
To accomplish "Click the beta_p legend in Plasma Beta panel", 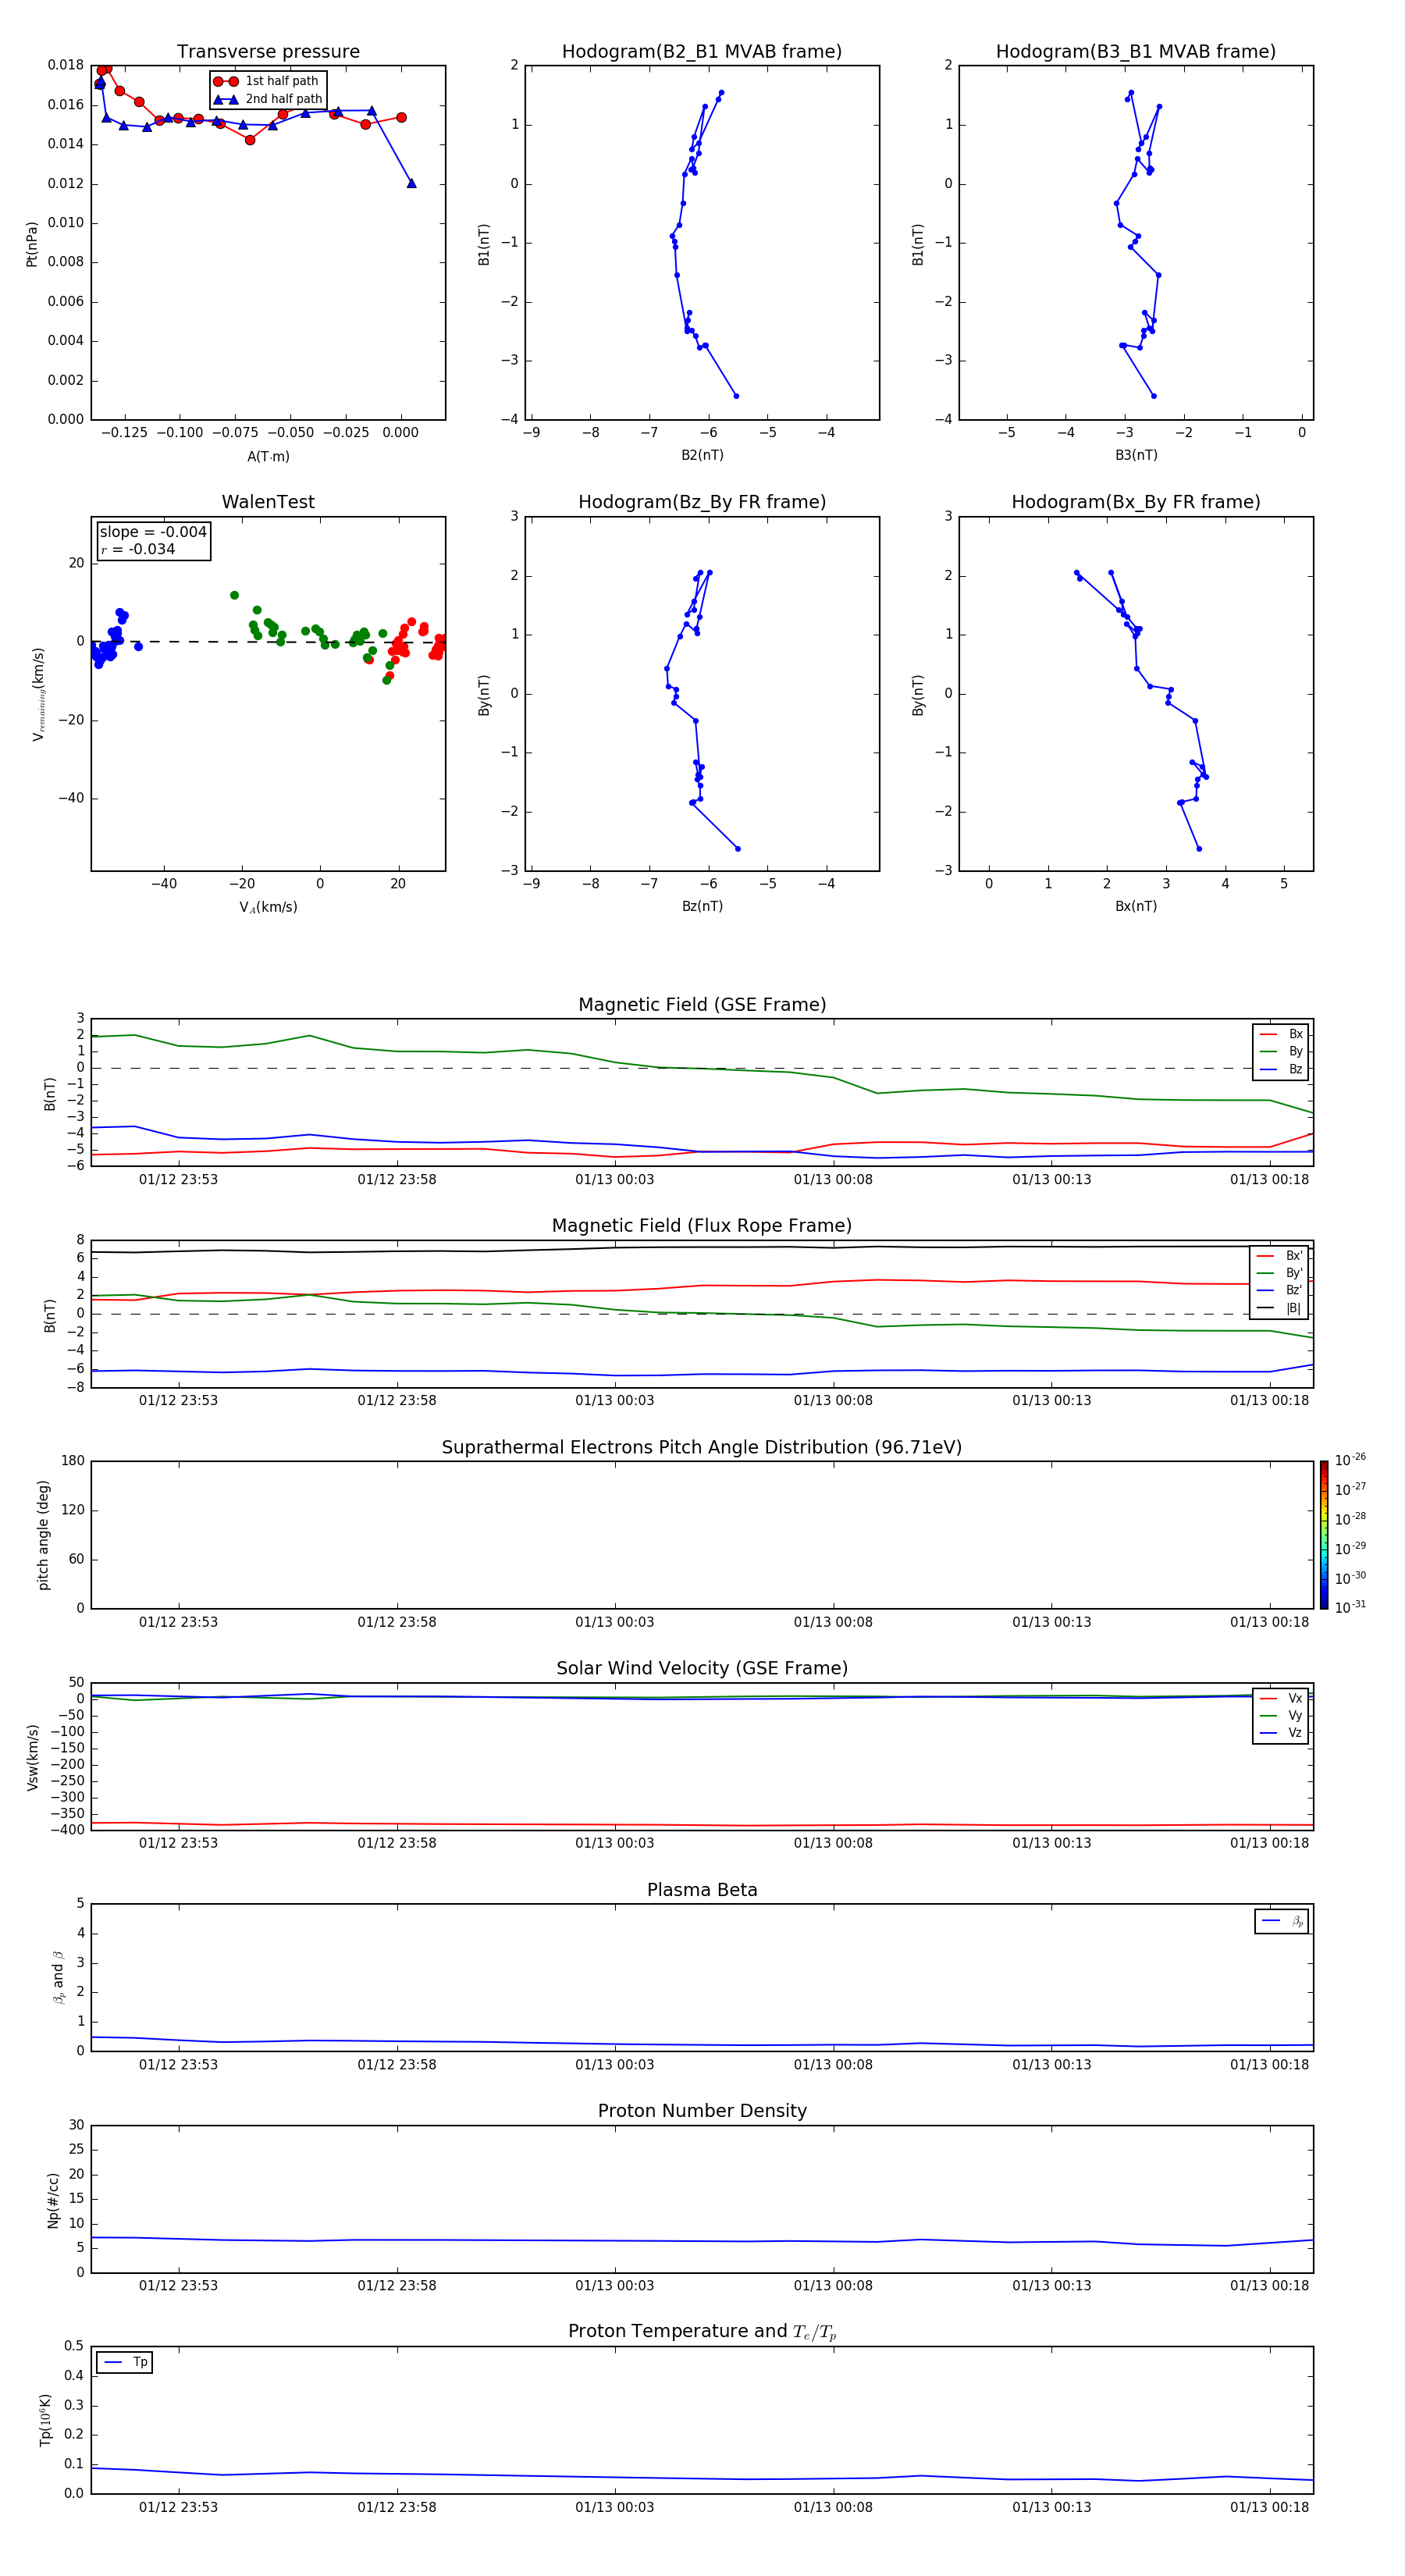I will pyautogui.click(x=1281, y=1921).
